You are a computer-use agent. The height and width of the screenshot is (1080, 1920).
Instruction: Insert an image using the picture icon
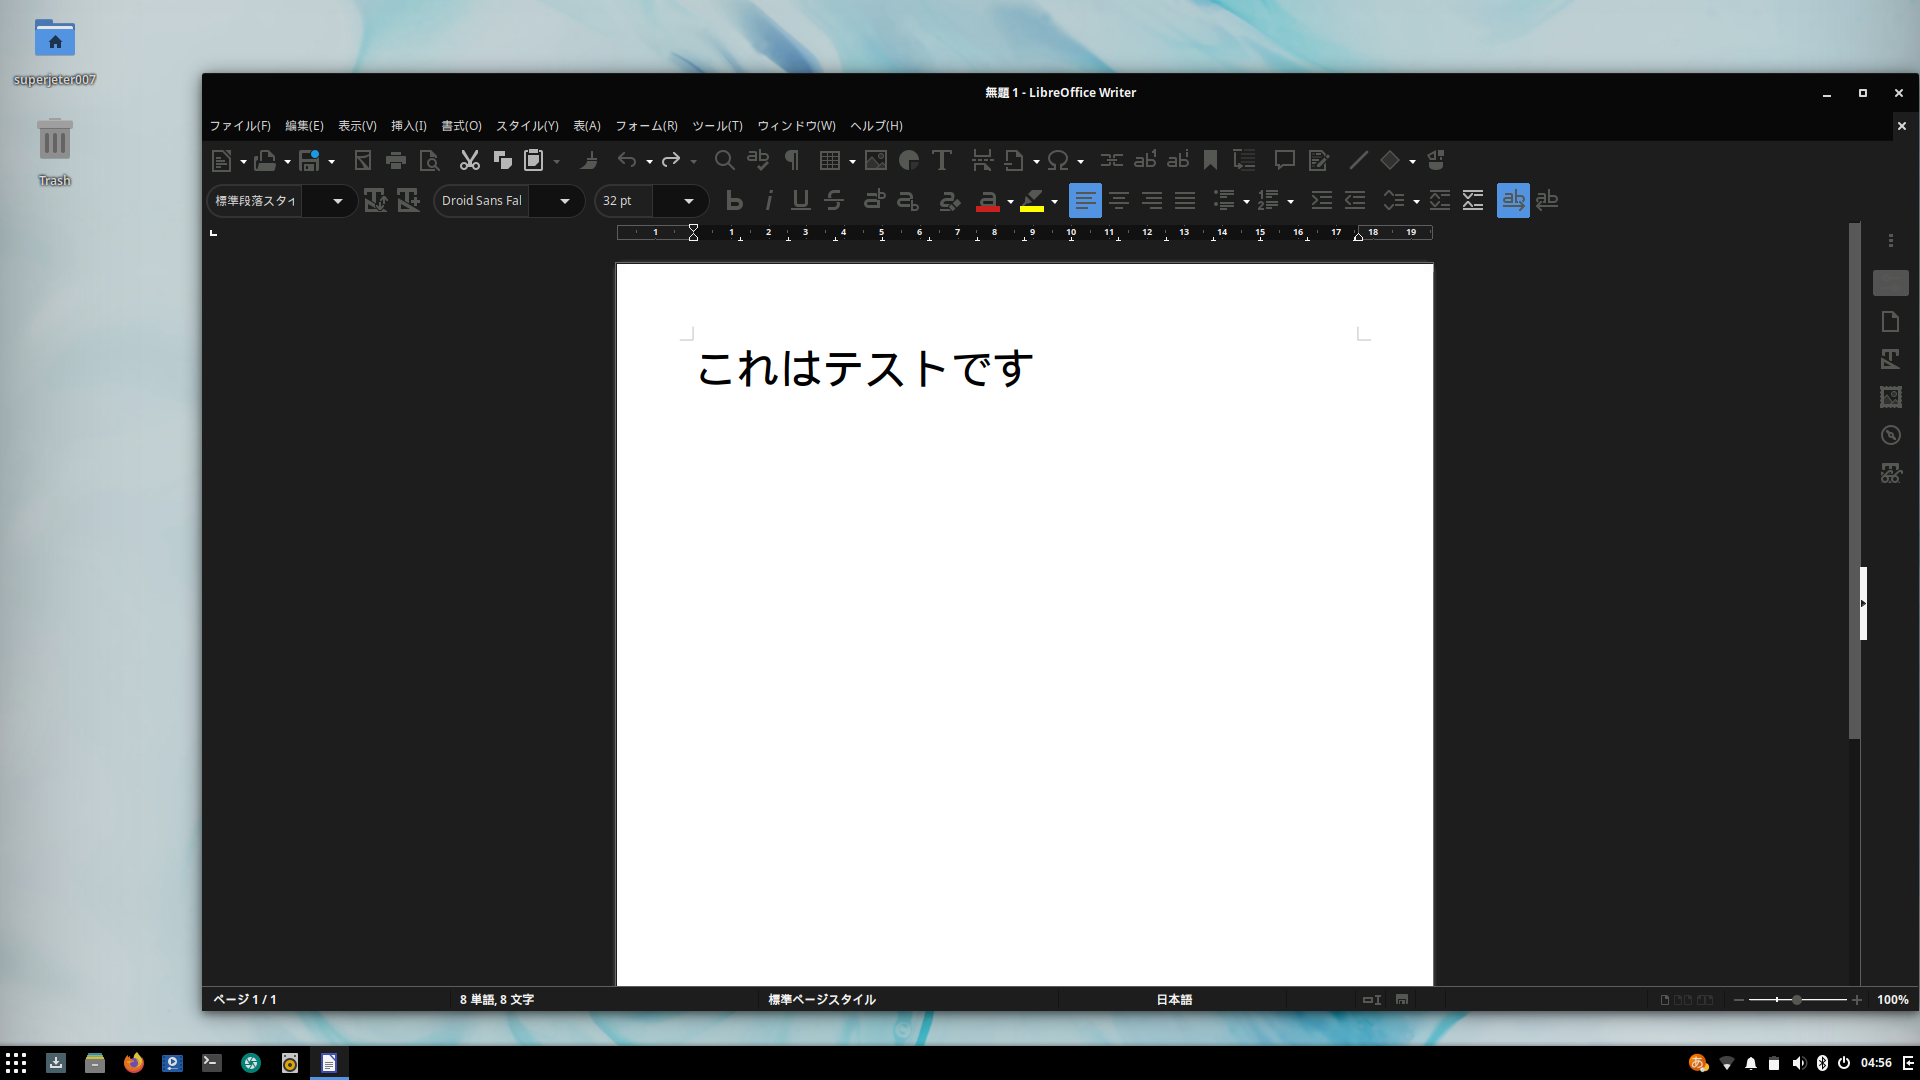point(876,160)
